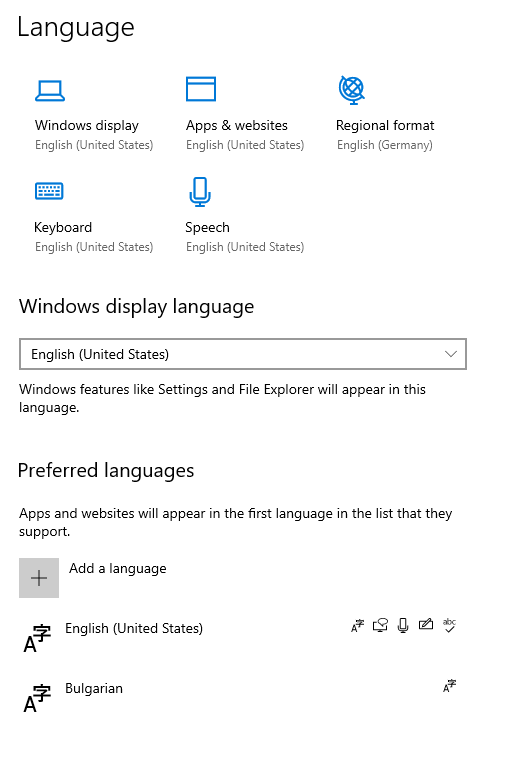Click the Keyboard icon

click(x=49, y=191)
